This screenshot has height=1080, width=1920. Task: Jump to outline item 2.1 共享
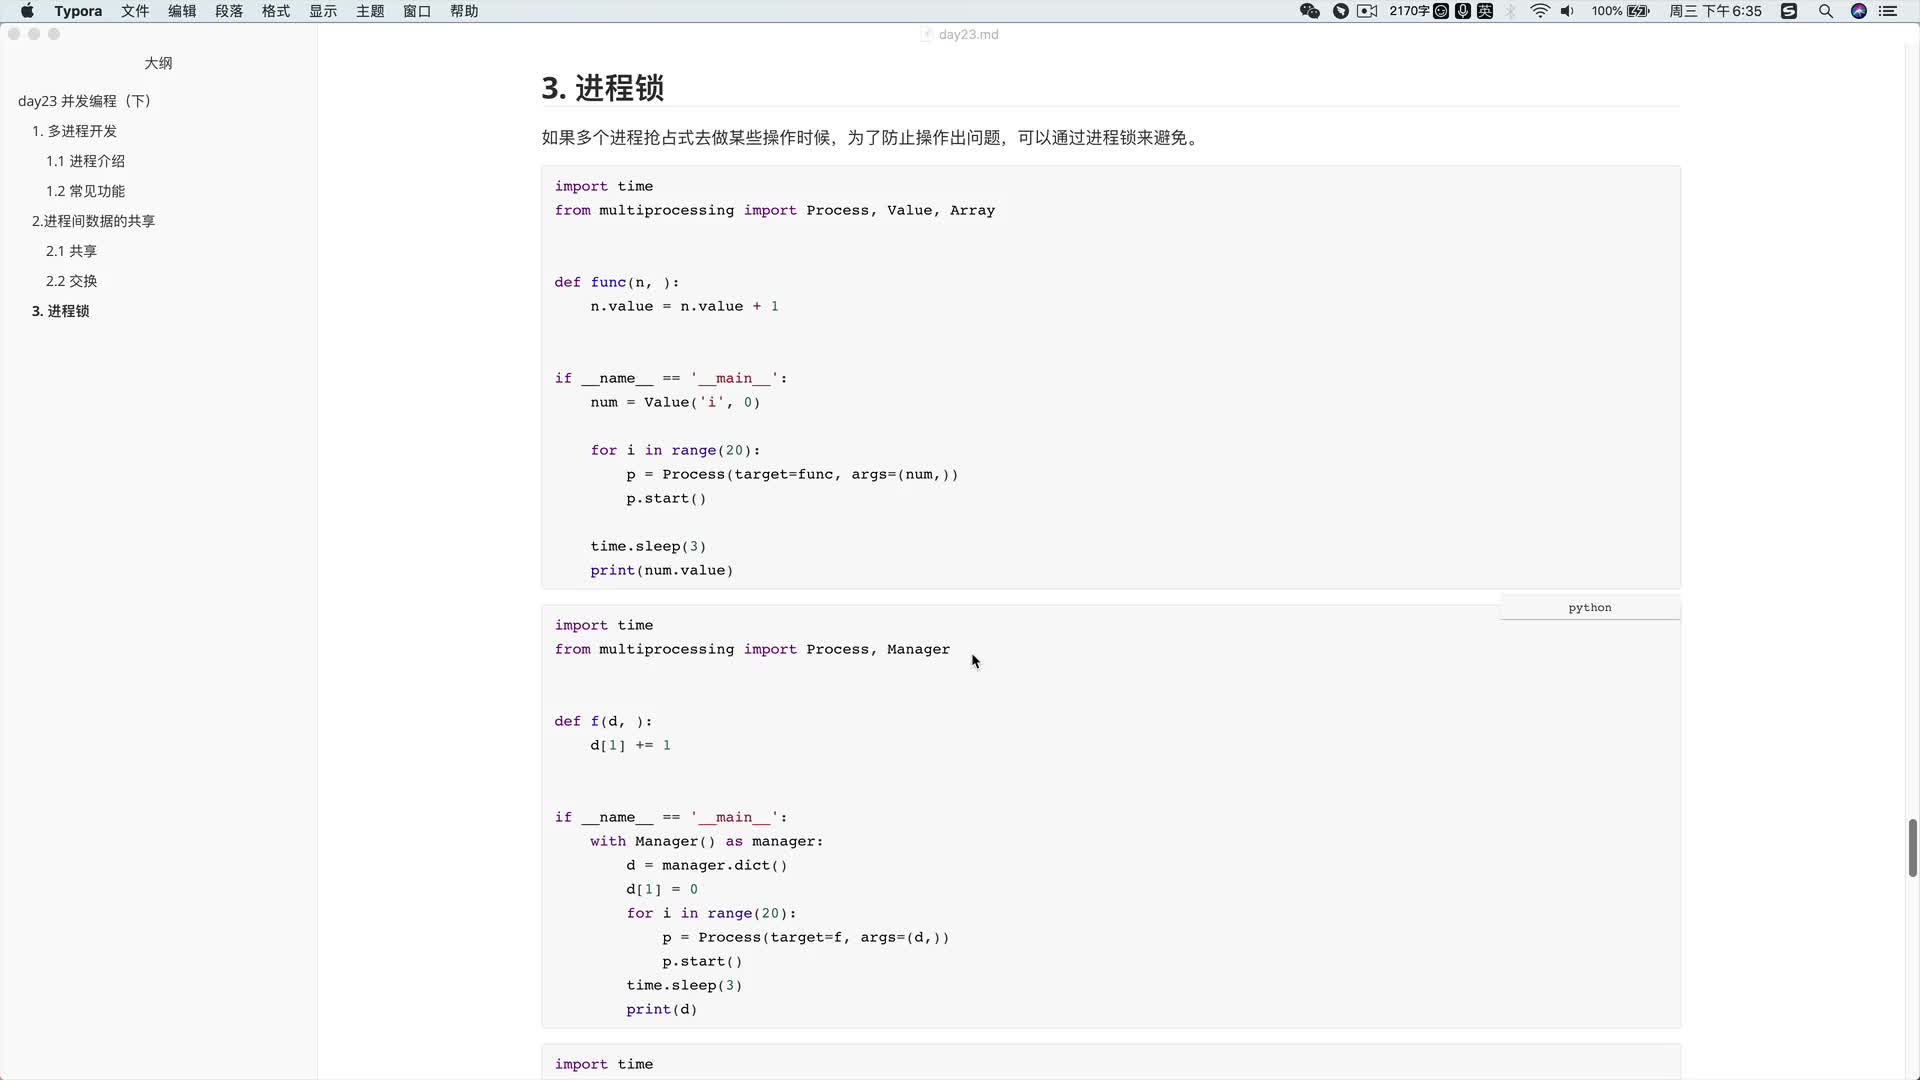[71, 251]
